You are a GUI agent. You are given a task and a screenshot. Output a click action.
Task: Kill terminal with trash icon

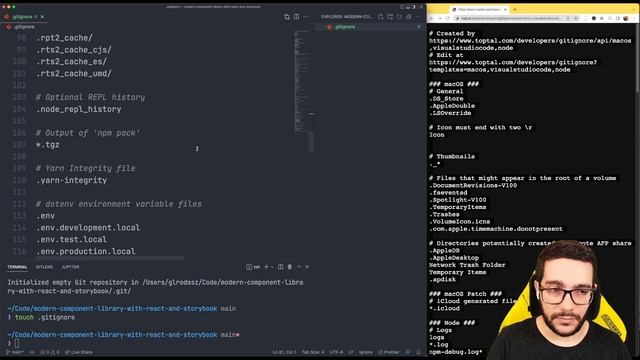click(x=290, y=267)
